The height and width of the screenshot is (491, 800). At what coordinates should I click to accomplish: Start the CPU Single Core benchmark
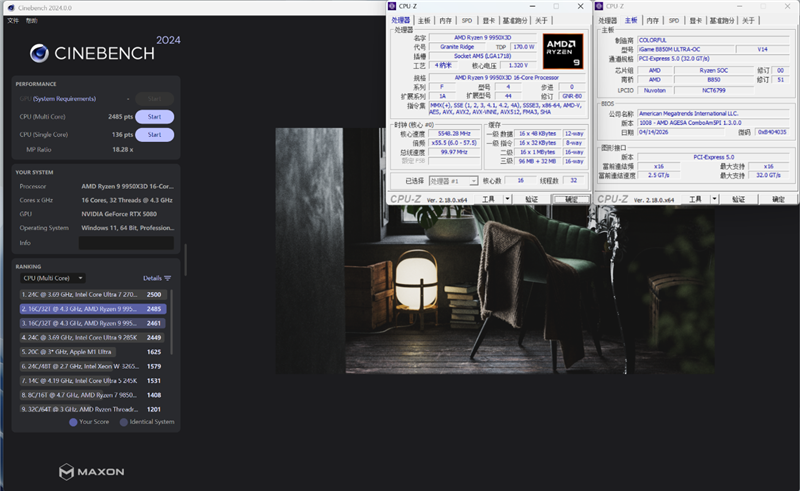pos(155,135)
